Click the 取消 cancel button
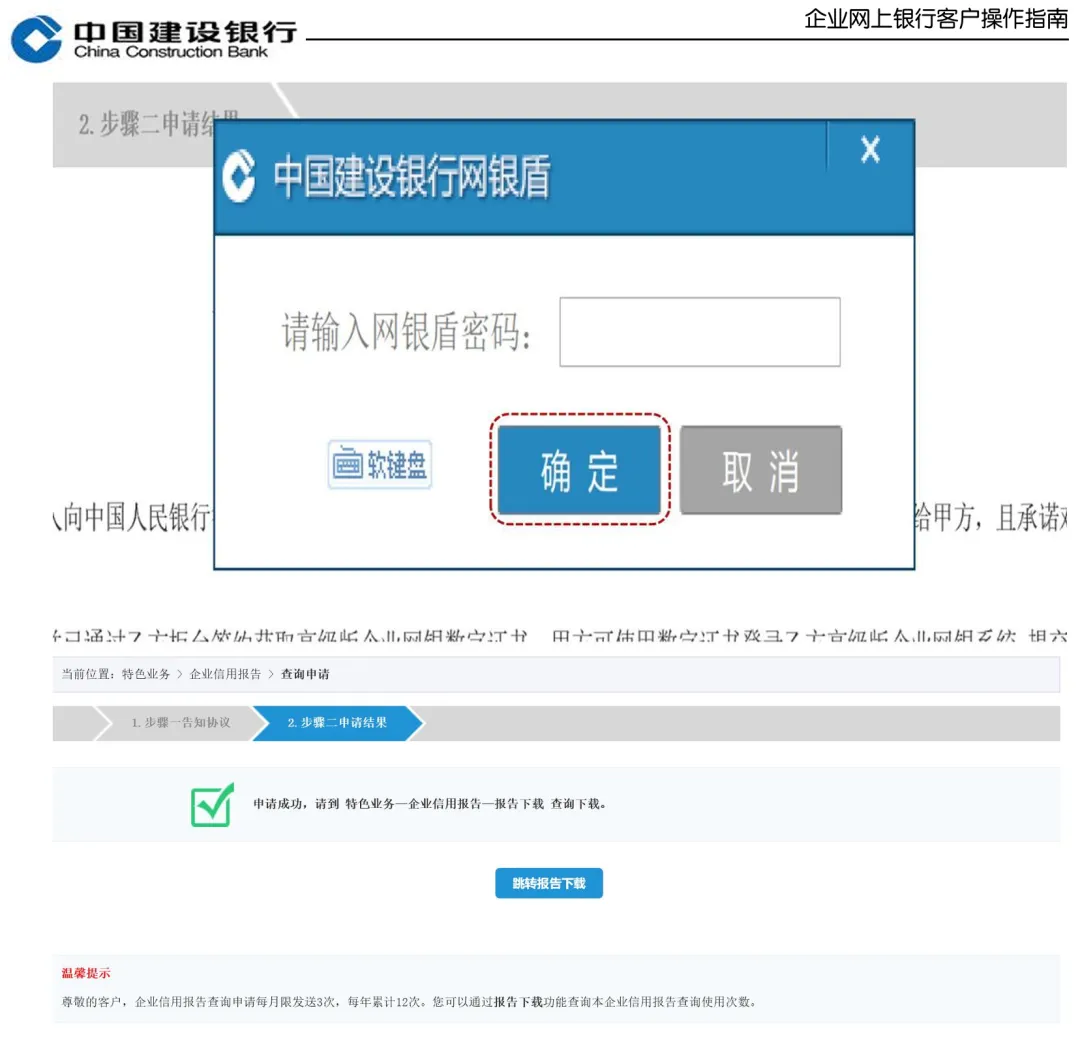Screen dimensions: 1080x1037 pos(760,470)
